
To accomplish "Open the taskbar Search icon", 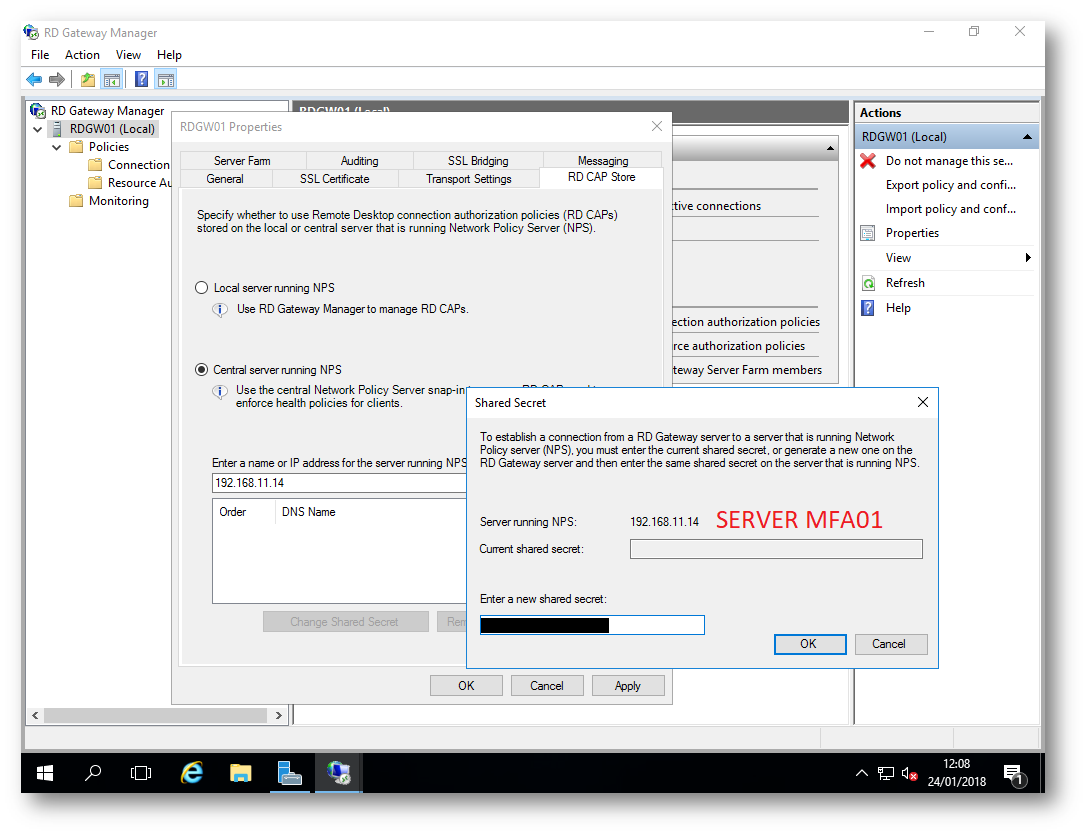I will pos(93,773).
